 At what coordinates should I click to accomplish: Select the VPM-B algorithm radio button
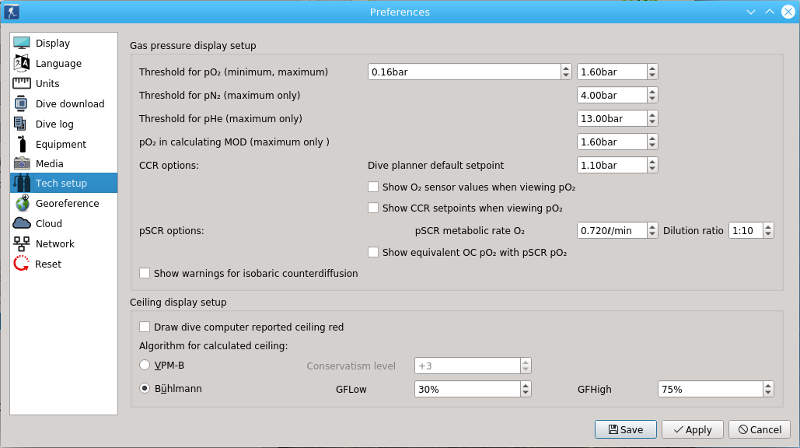pos(146,365)
